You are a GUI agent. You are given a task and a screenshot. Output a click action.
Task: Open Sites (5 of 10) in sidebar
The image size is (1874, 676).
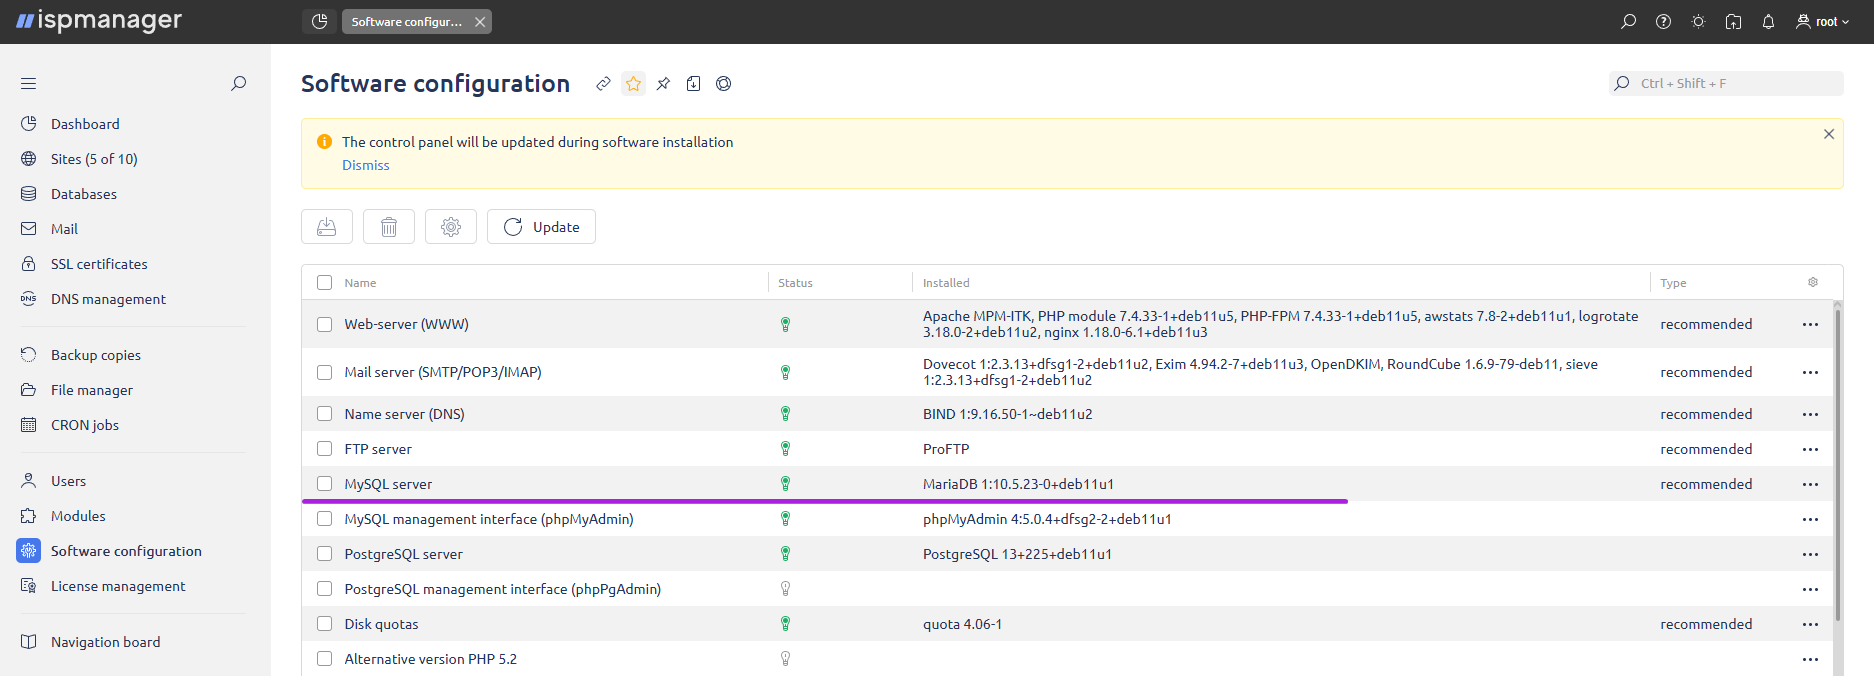(94, 159)
